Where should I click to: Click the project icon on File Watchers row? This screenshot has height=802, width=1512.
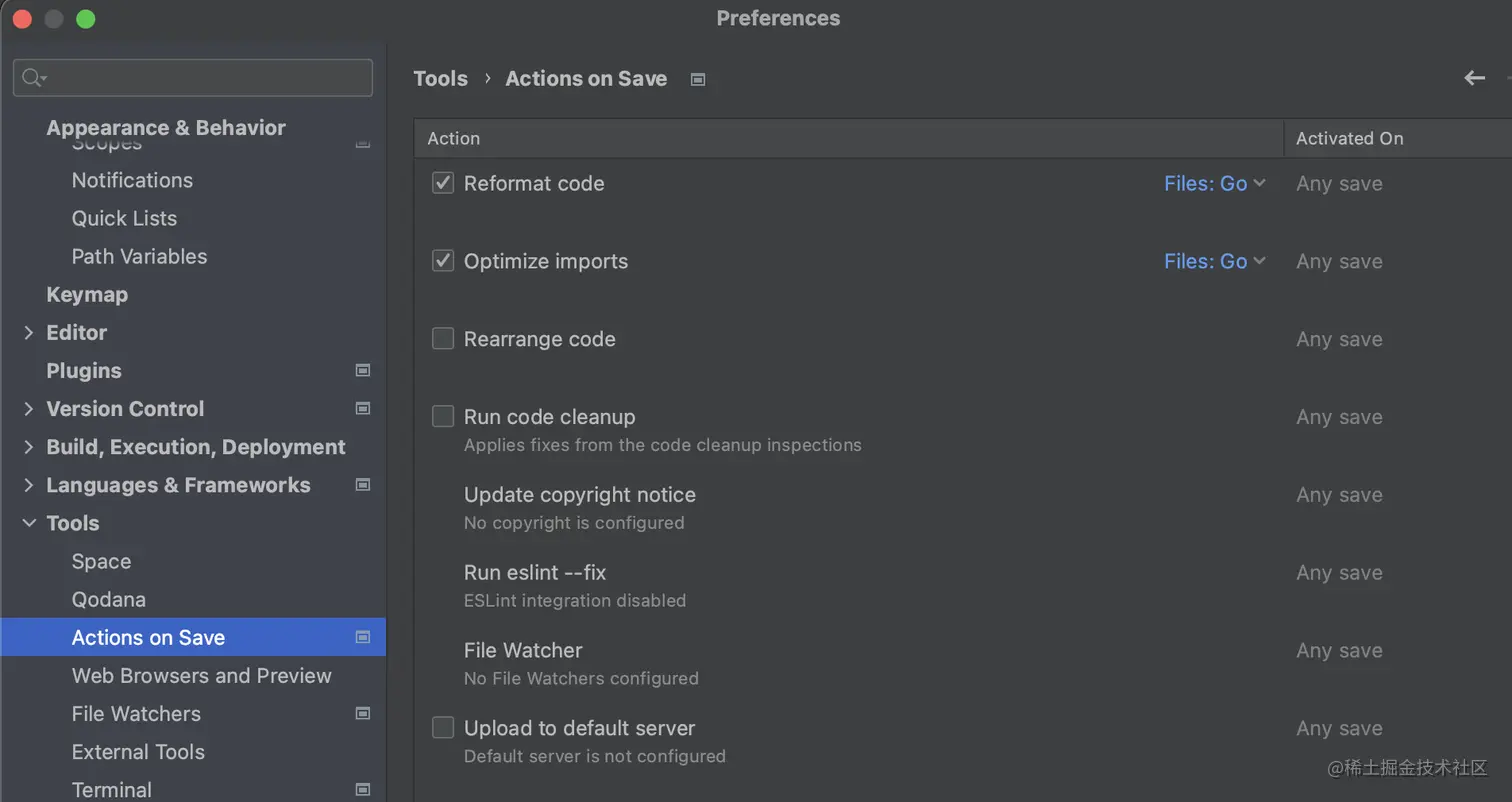pos(363,713)
